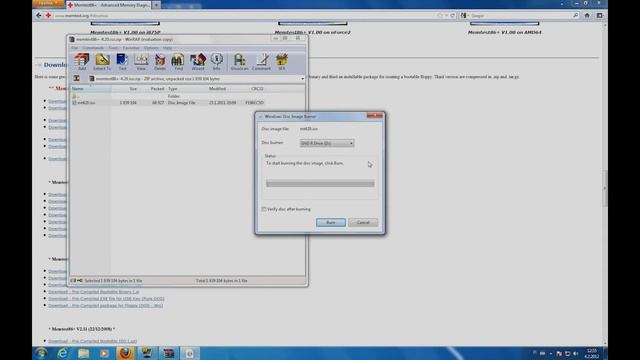Click WinRAR up-one-level icon beside address bar

point(76,78)
